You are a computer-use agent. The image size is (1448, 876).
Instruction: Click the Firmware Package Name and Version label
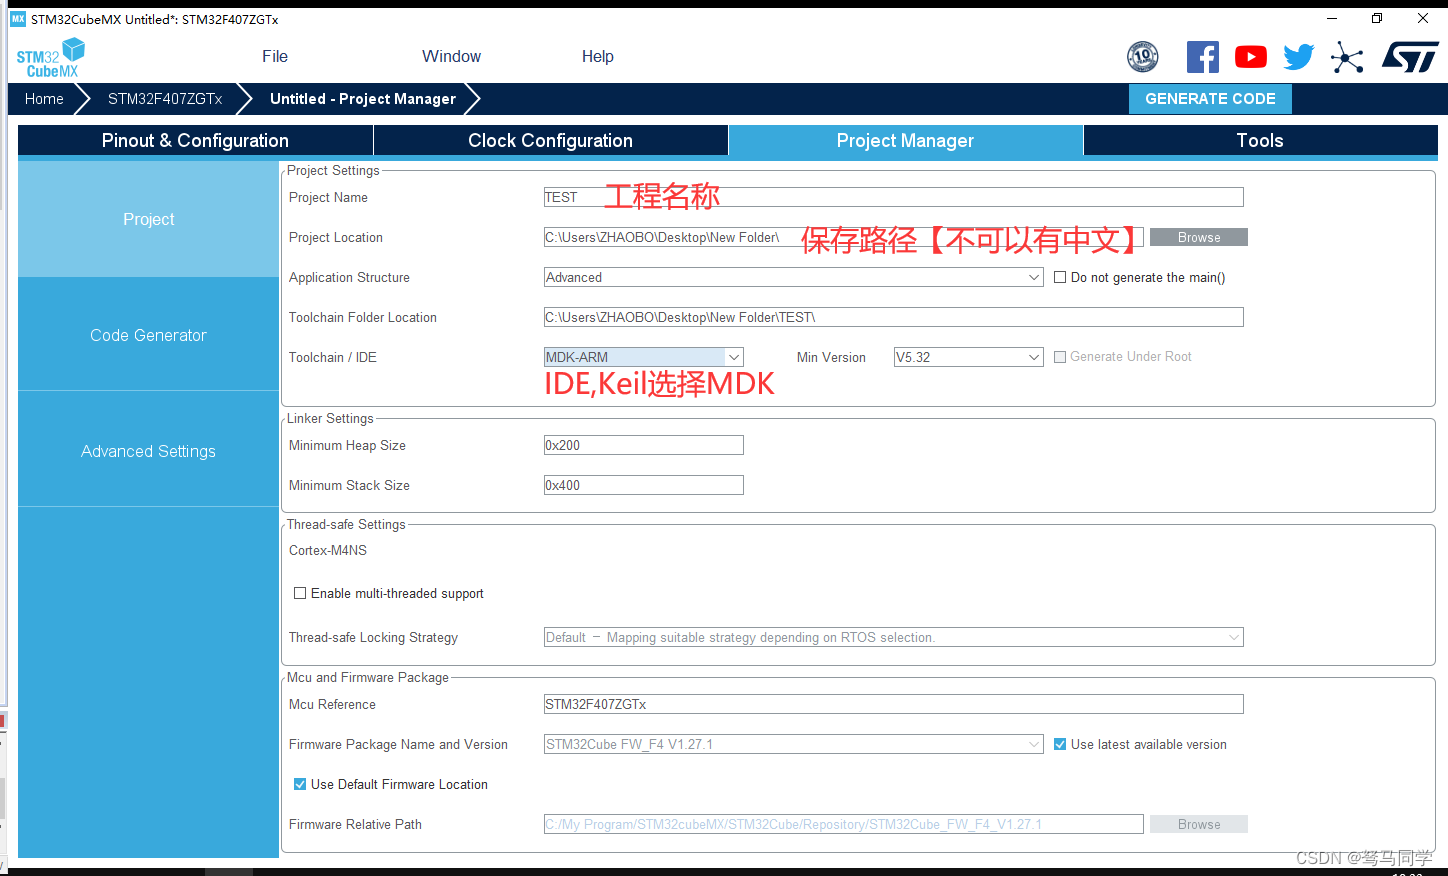pyautogui.click(x=398, y=744)
